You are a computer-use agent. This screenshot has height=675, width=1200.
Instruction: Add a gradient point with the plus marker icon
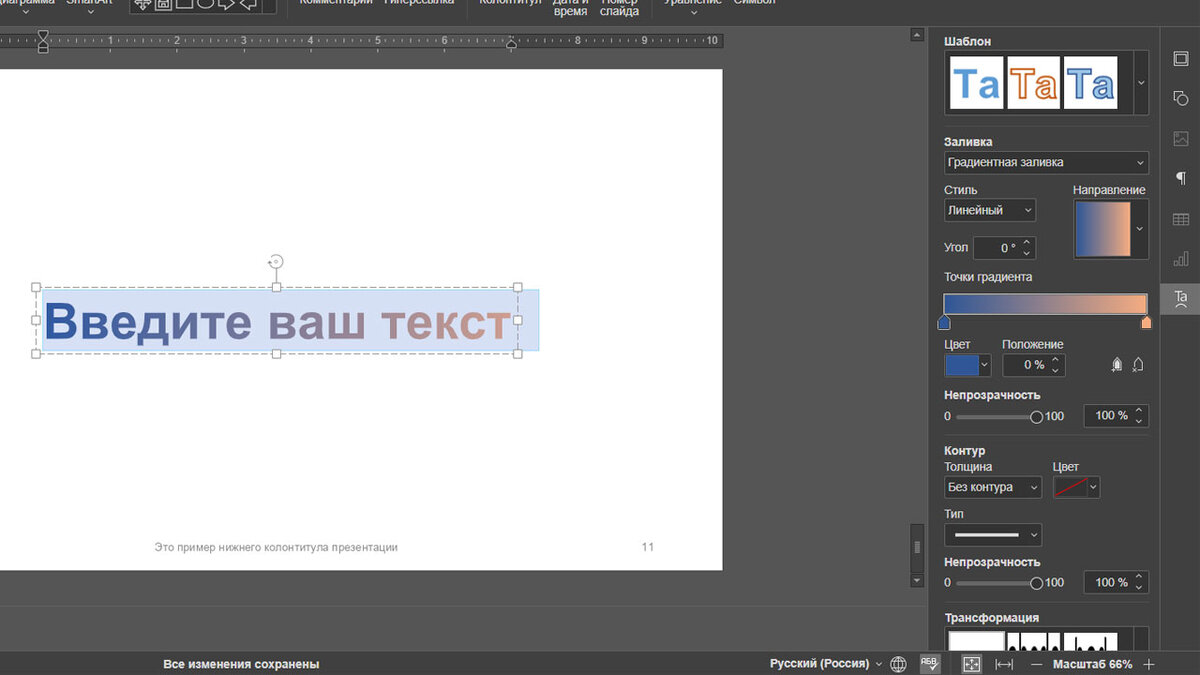click(1117, 365)
